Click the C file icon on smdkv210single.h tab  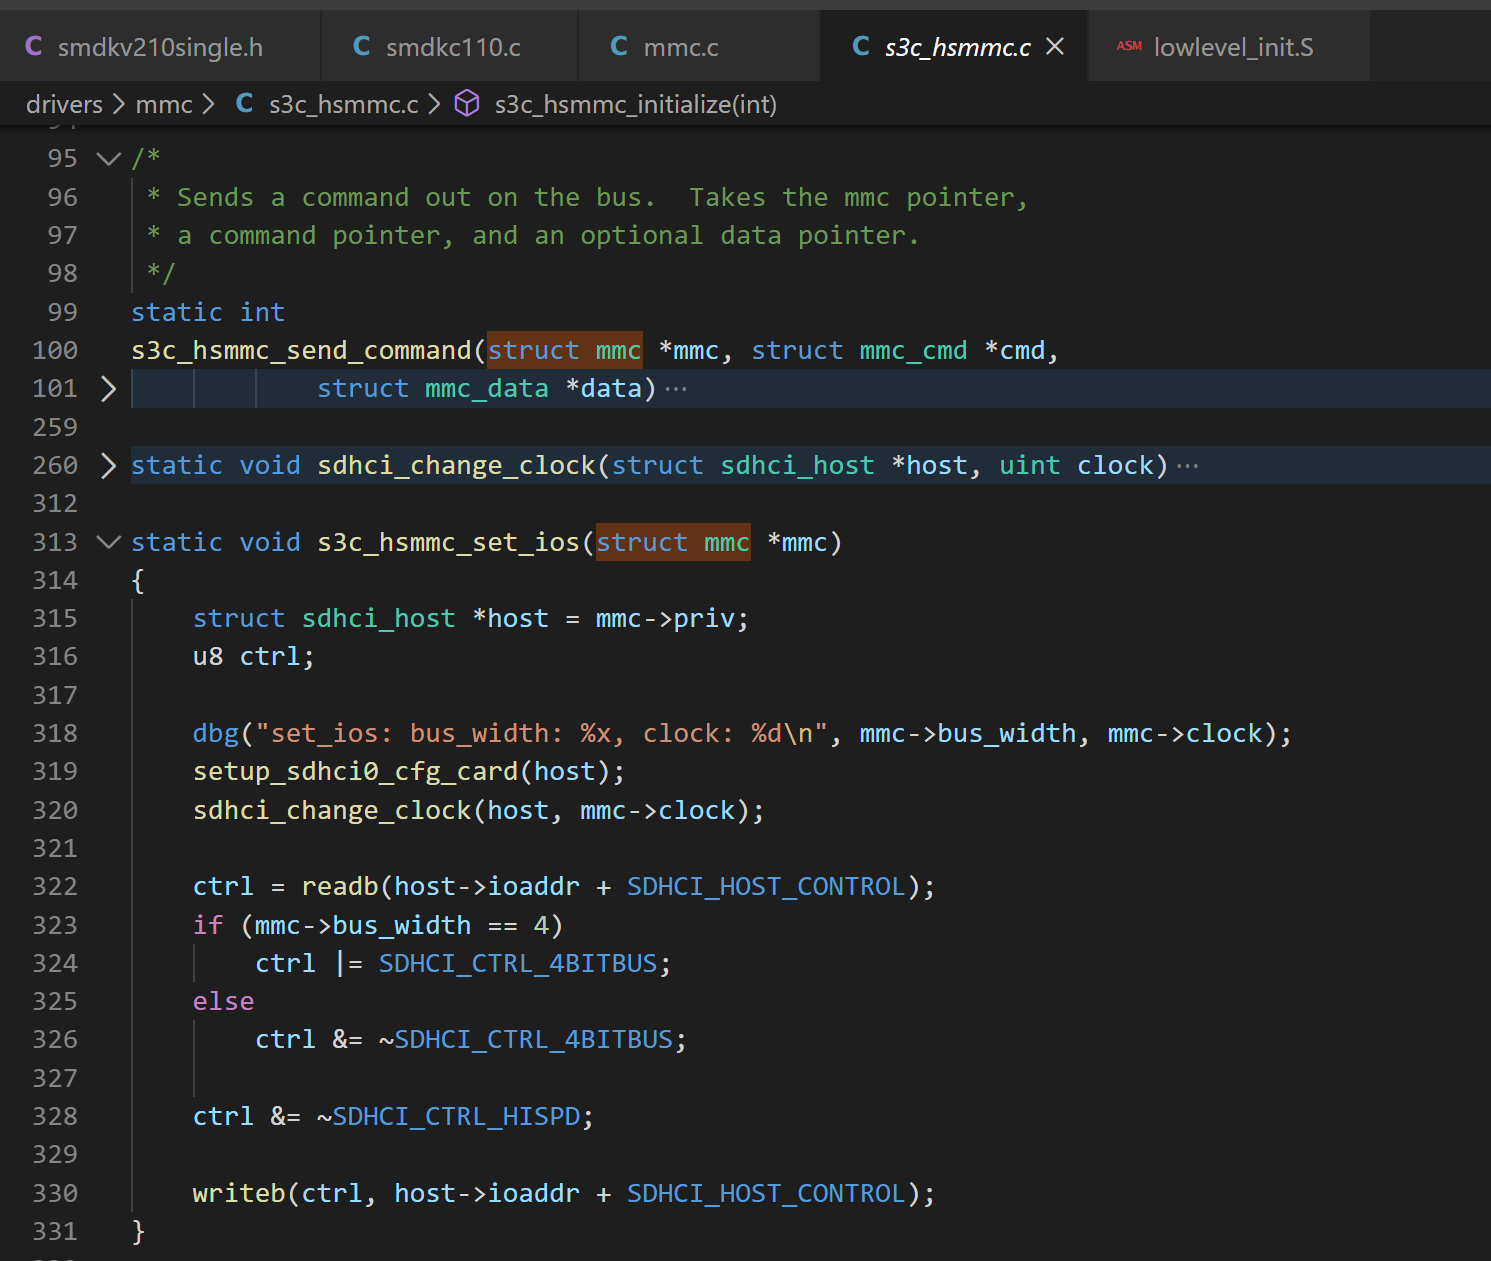[34, 47]
